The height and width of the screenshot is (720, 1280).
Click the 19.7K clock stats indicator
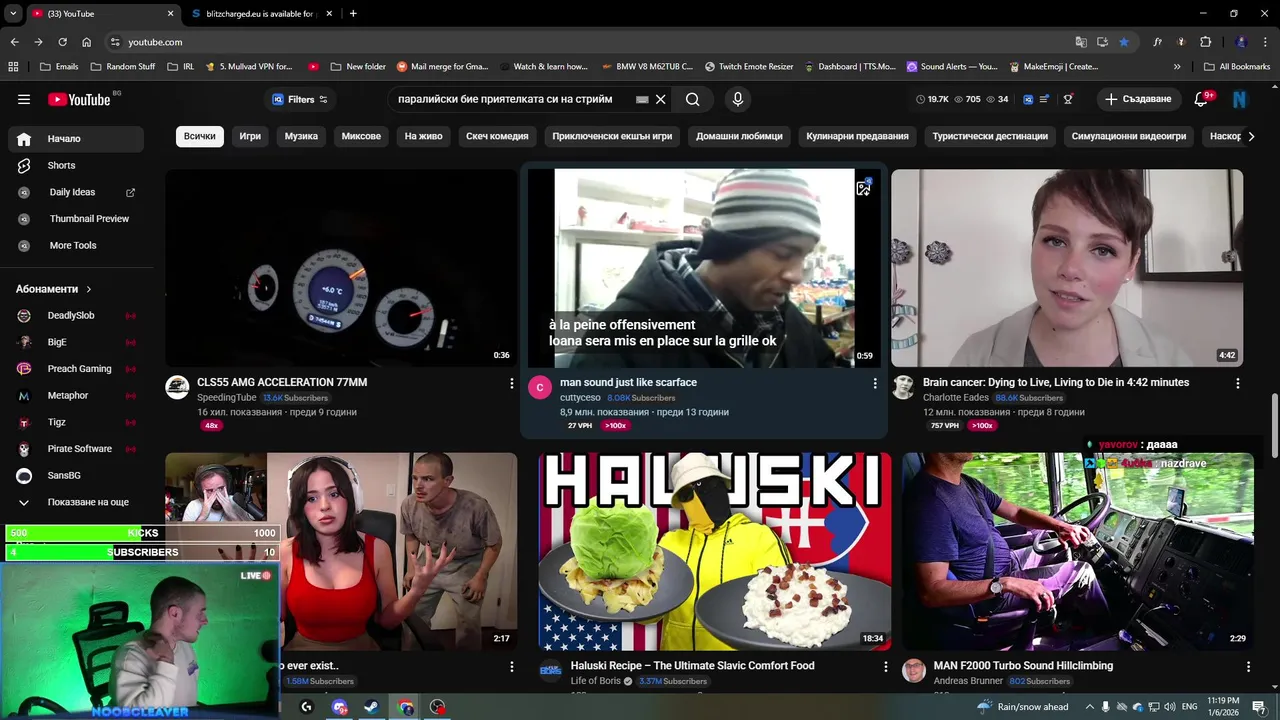coord(932,99)
